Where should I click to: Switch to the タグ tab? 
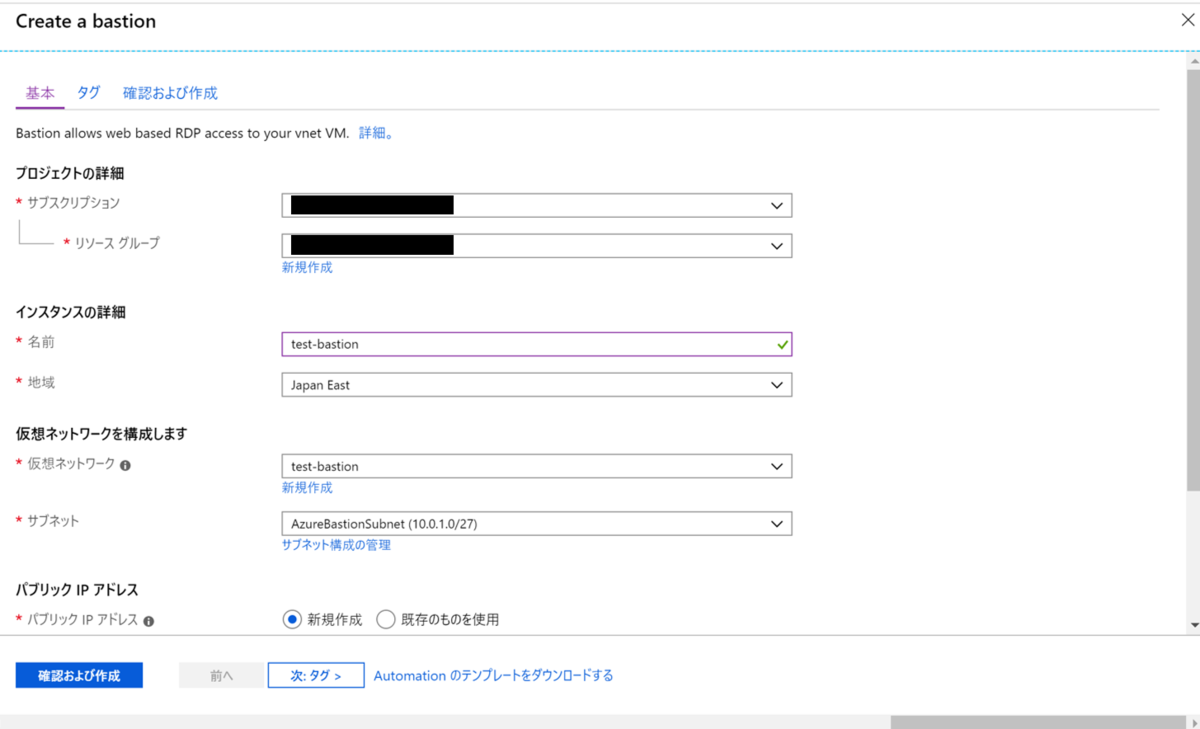point(89,93)
